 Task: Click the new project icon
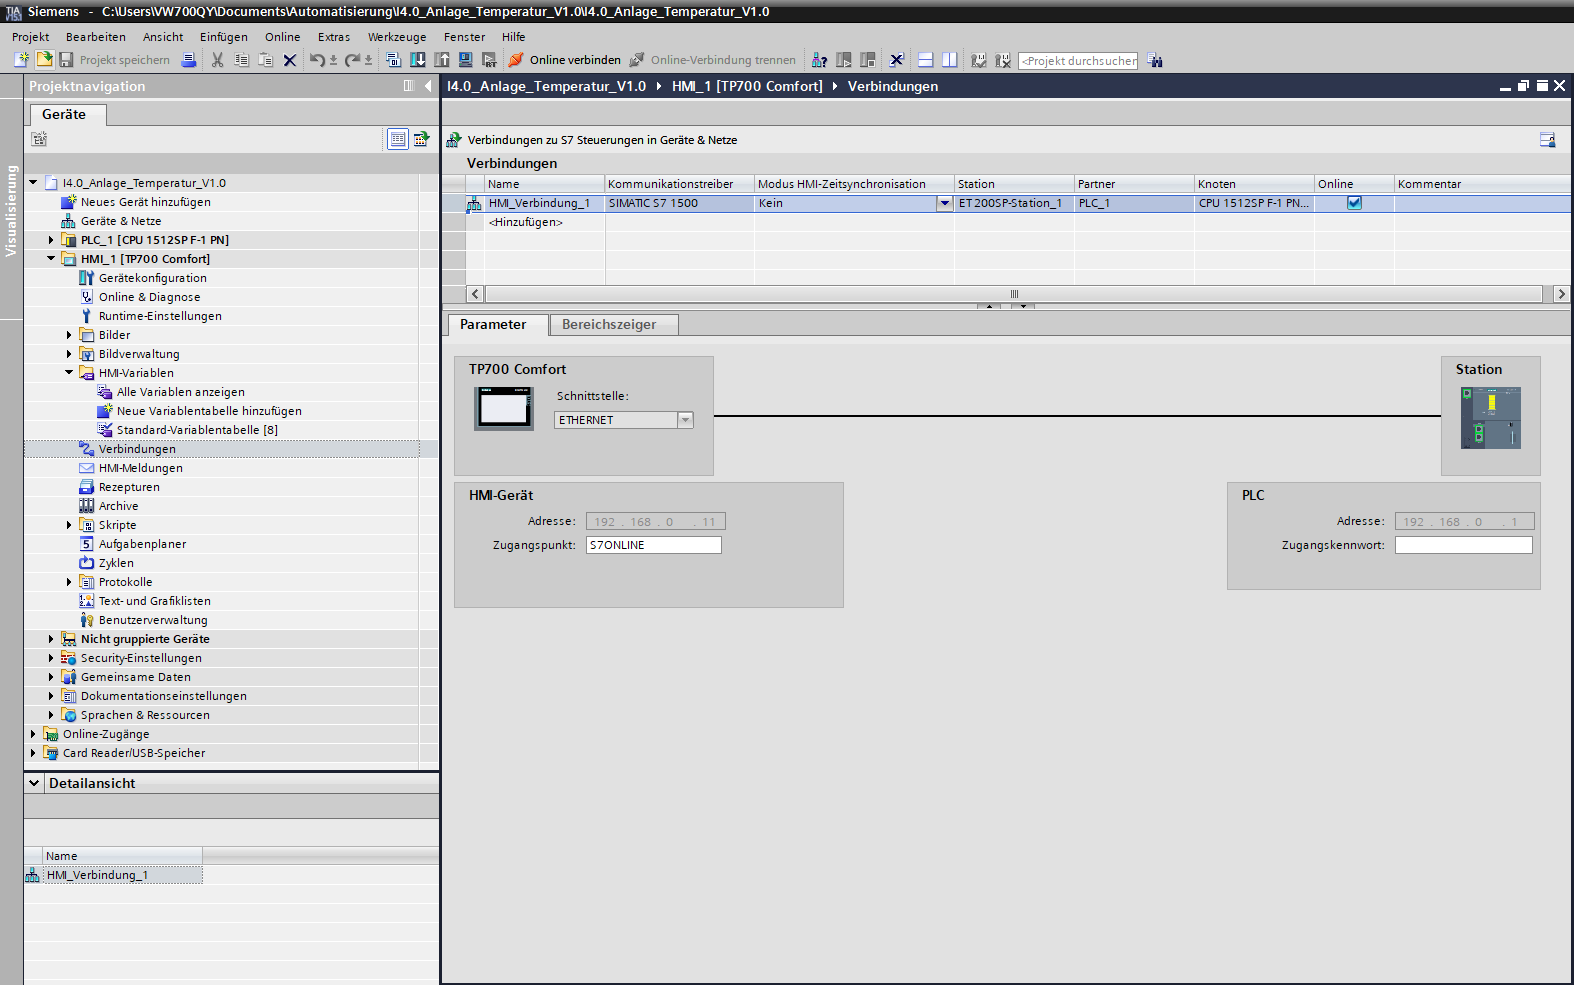21,60
